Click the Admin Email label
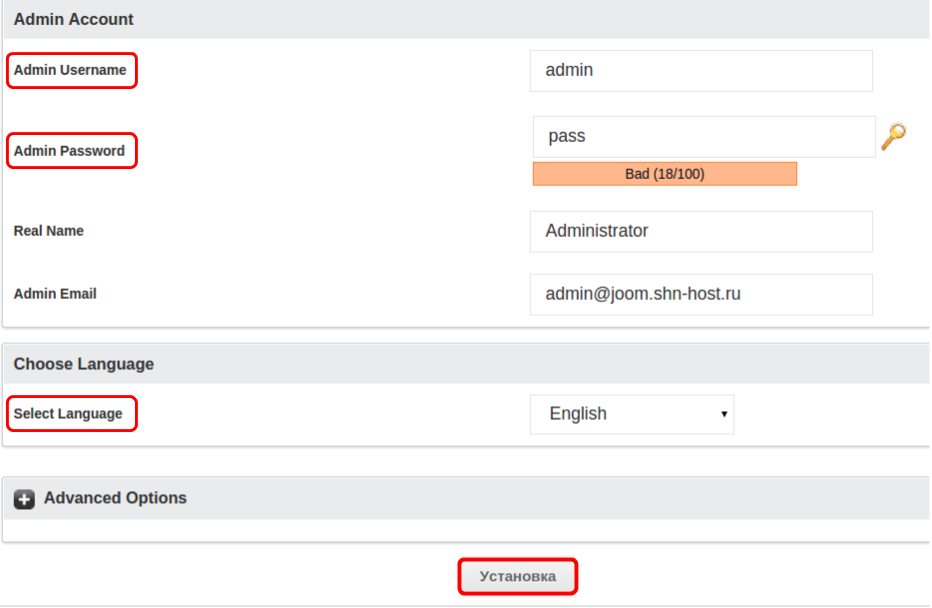Viewport: 932px width, 608px height. point(55,294)
